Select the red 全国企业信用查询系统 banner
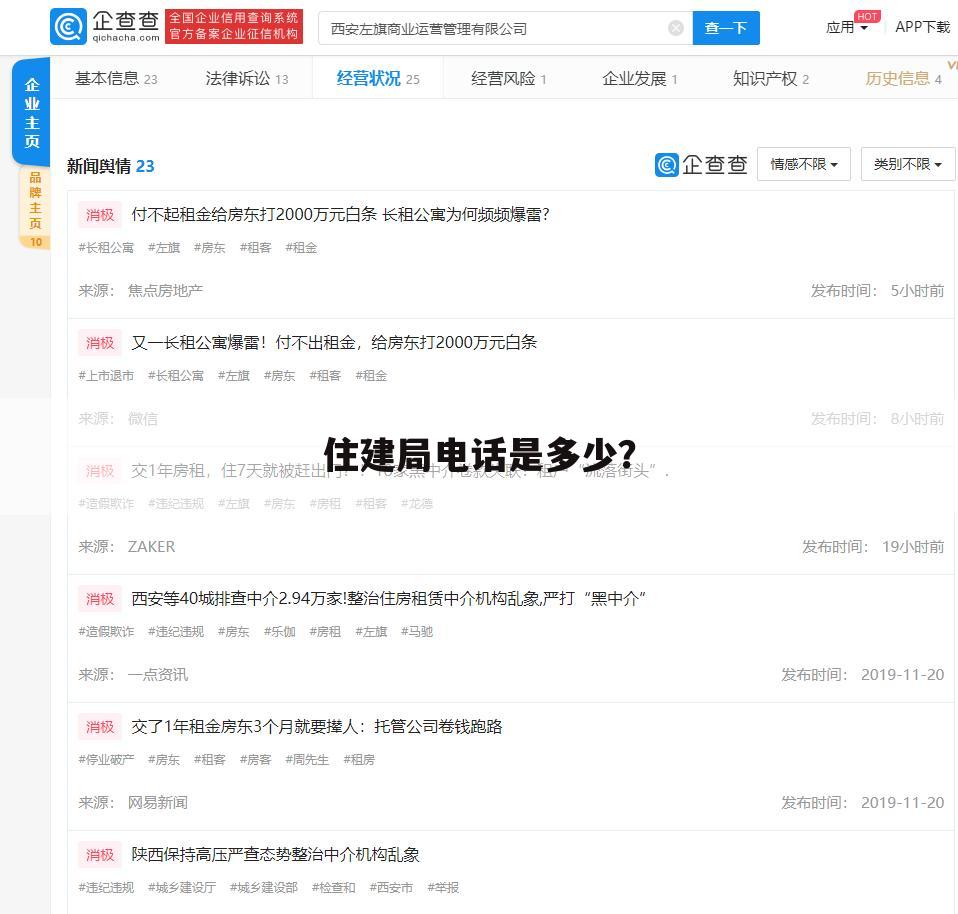The height and width of the screenshot is (914, 958). pos(234,26)
